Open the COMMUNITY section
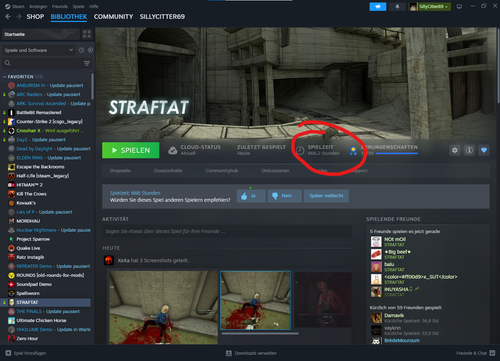The height and width of the screenshot is (361, 500). pyautogui.click(x=113, y=17)
